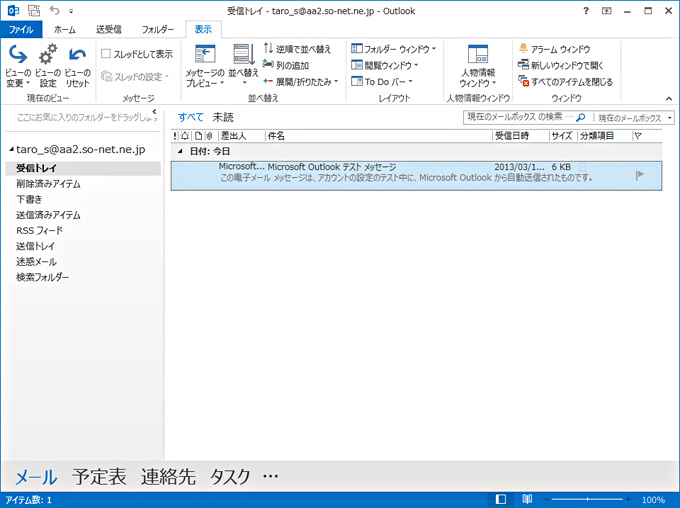
Task: Click the ビューのリセット (Reset View) icon
Action: [x=77, y=56]
